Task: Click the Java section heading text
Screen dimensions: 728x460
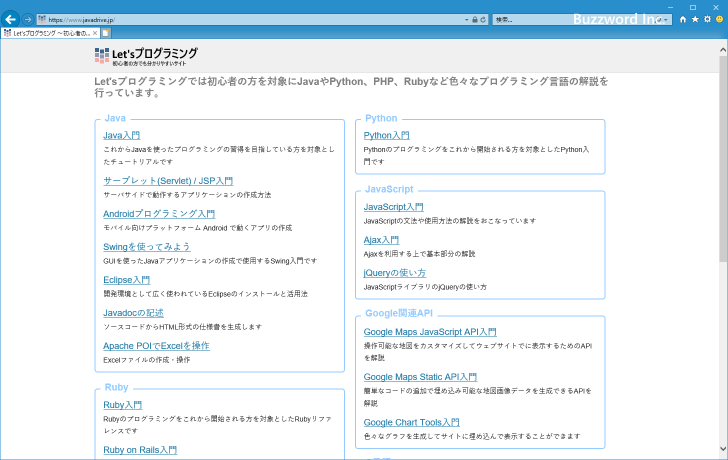Action: click(x=115, y=118)
